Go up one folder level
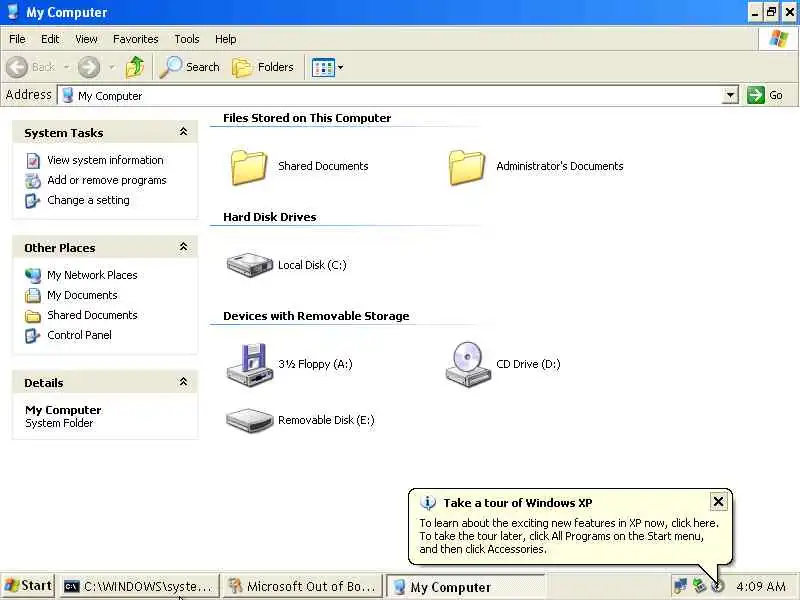This screenshot has height=600, width=800. (135, 67)
